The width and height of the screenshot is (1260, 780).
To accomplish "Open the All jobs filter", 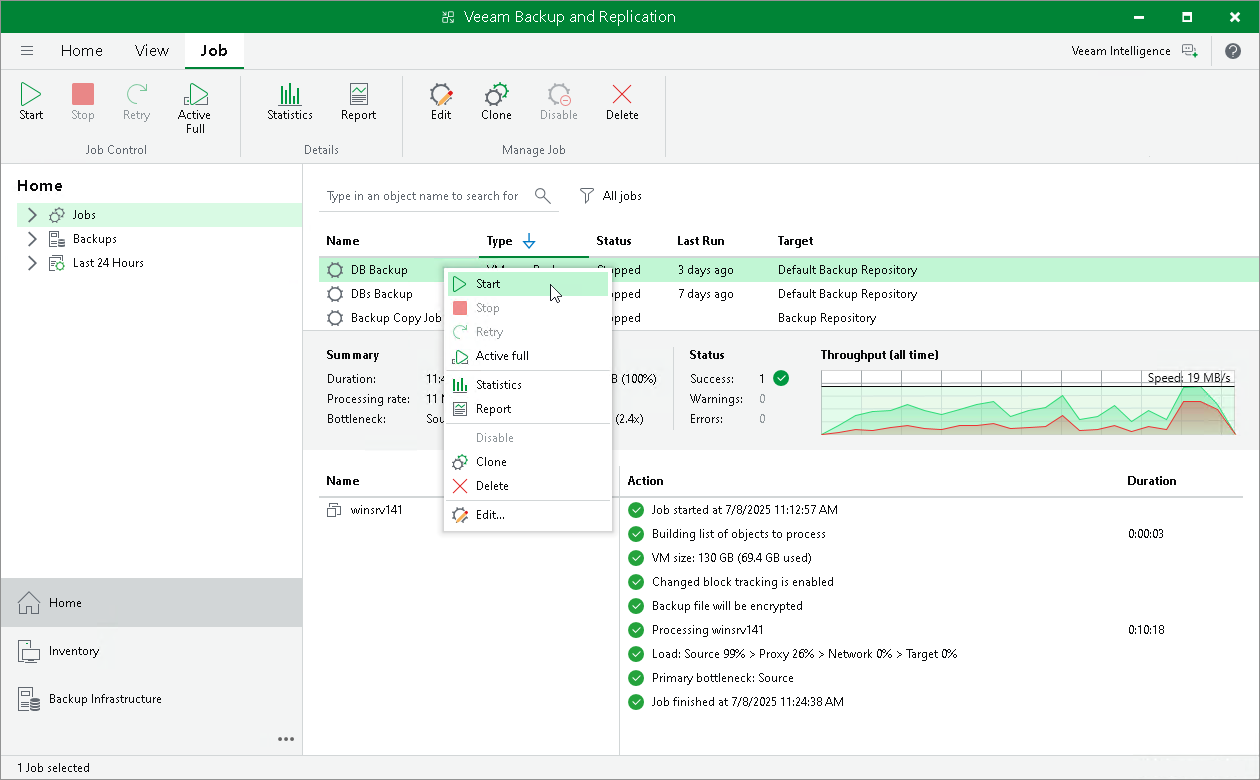I will [611, 196].
